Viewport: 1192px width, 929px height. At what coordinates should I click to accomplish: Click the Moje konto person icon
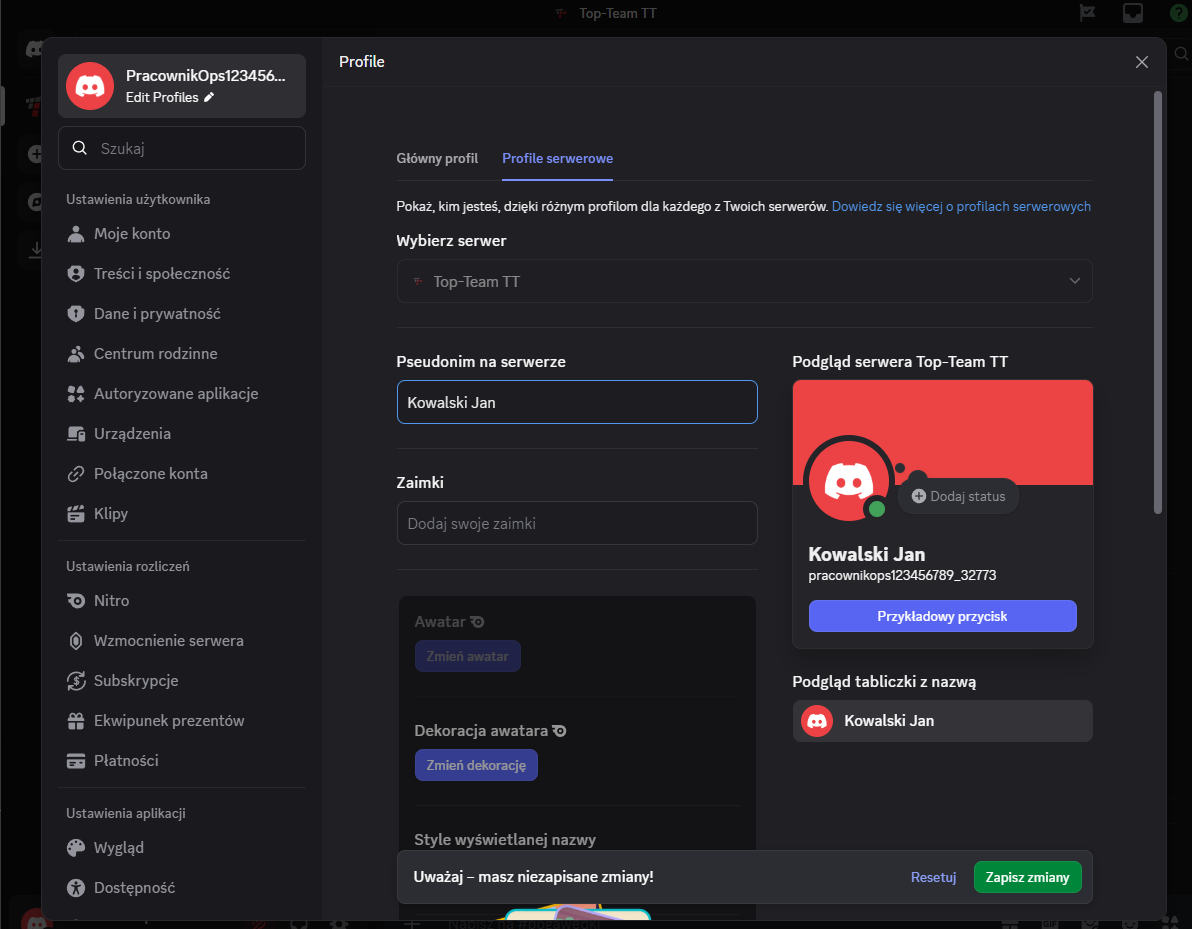tap(76, 233)
